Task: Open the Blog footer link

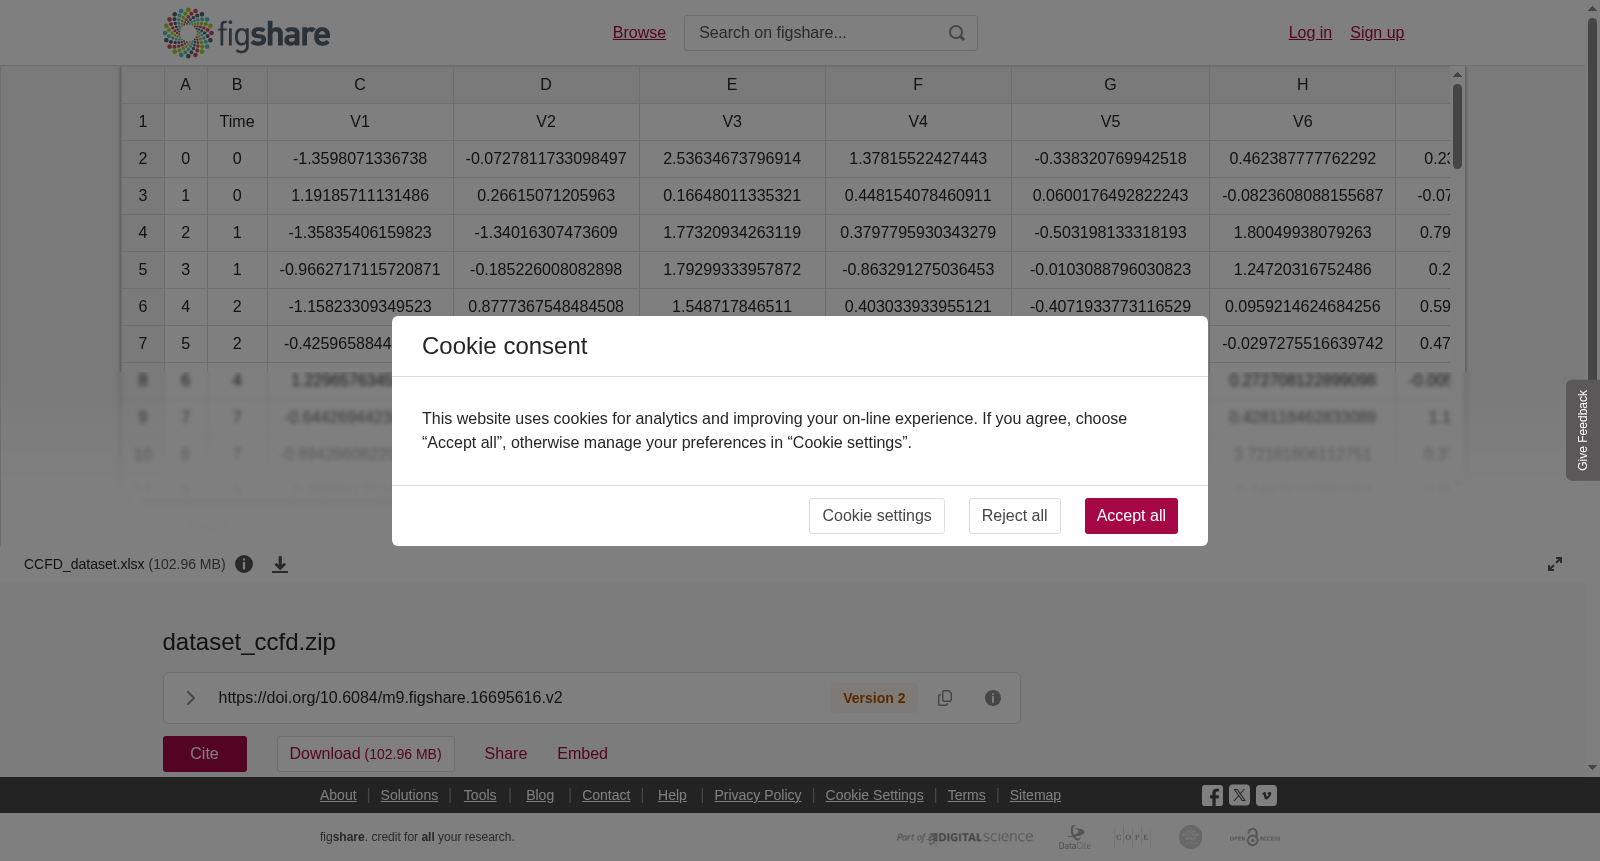Action: coord(540,795)
